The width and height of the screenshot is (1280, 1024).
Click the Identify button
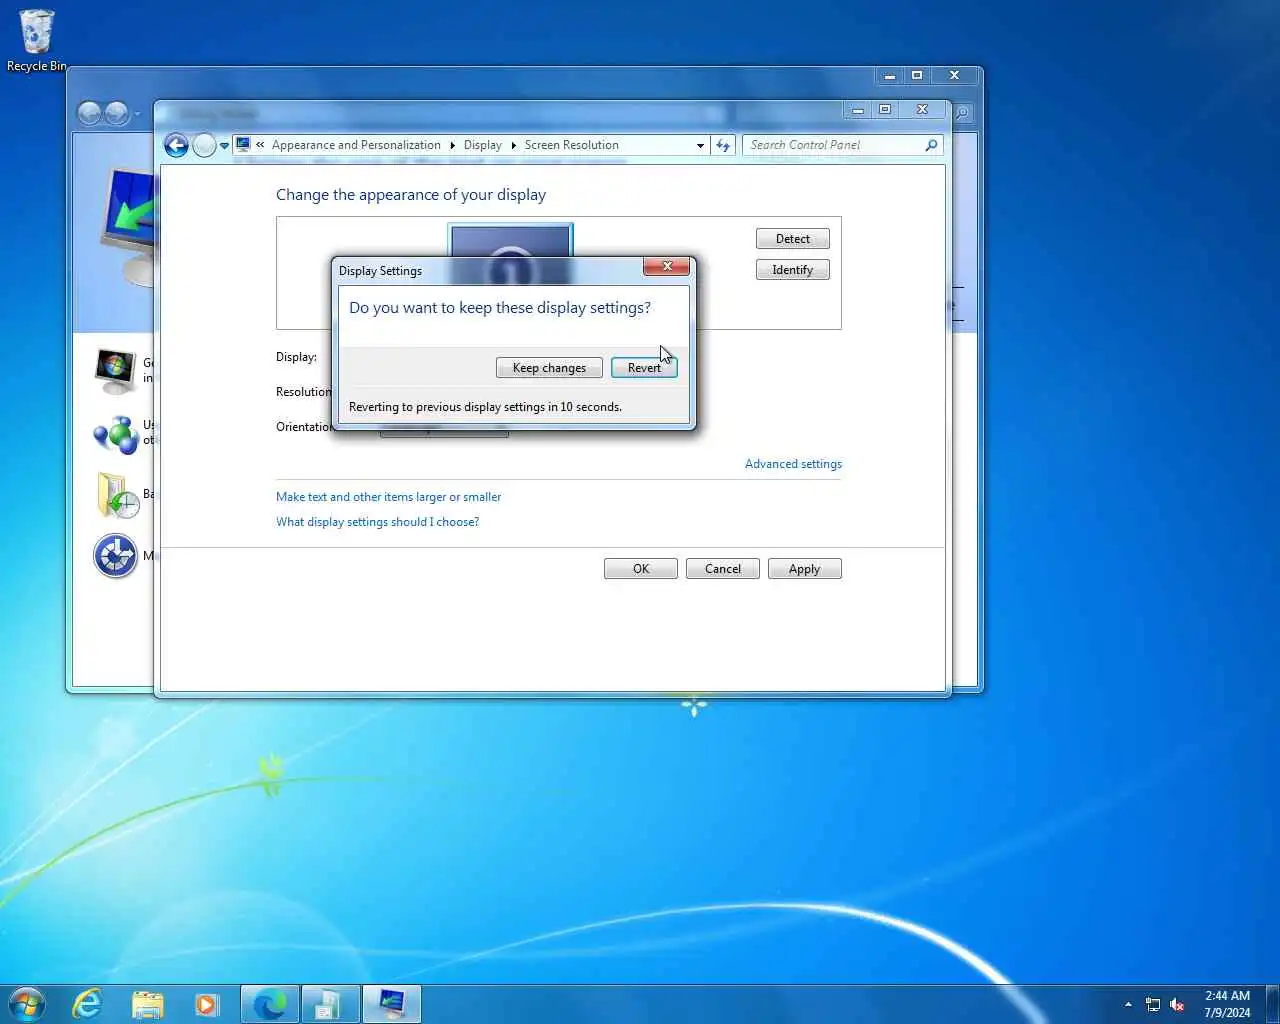(x=793, y=270)
